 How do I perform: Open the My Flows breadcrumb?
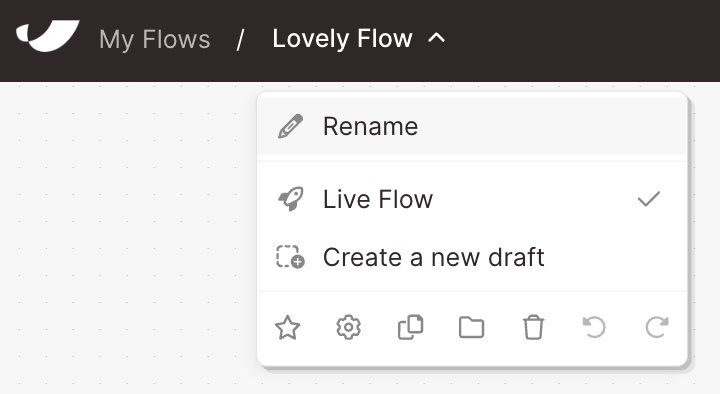point(155,39)
